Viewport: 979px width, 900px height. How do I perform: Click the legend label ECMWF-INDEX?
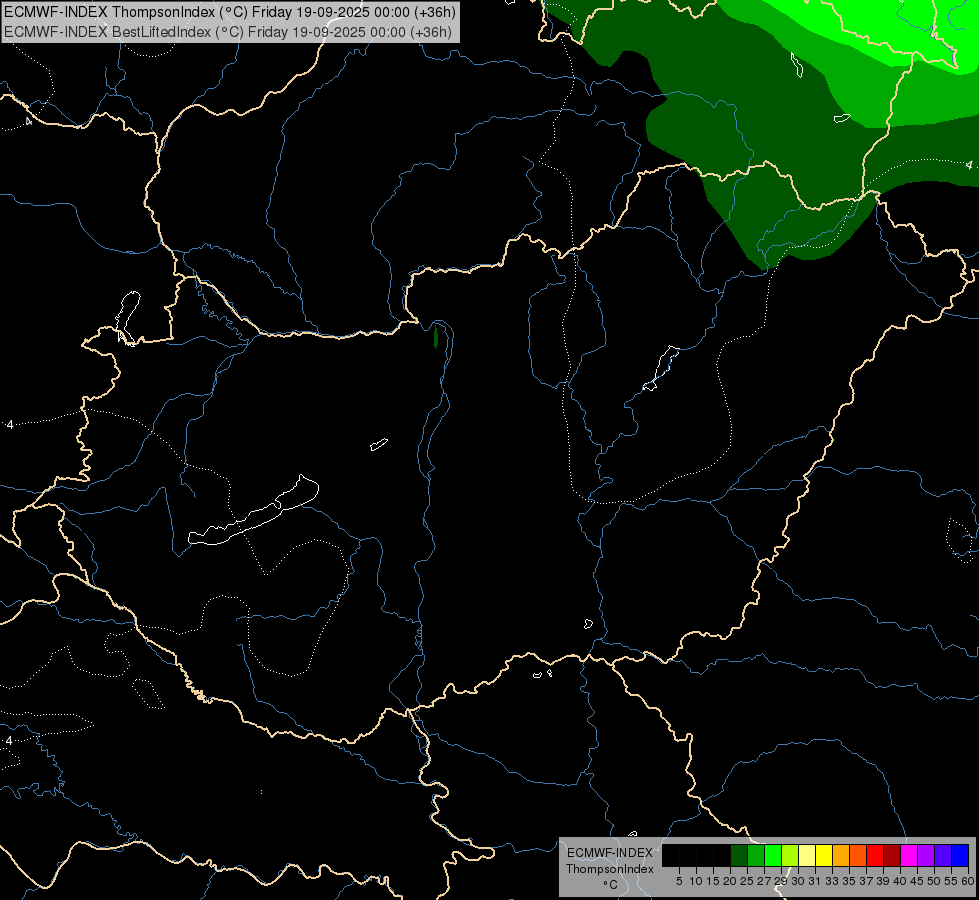click(x=610, y=853)
